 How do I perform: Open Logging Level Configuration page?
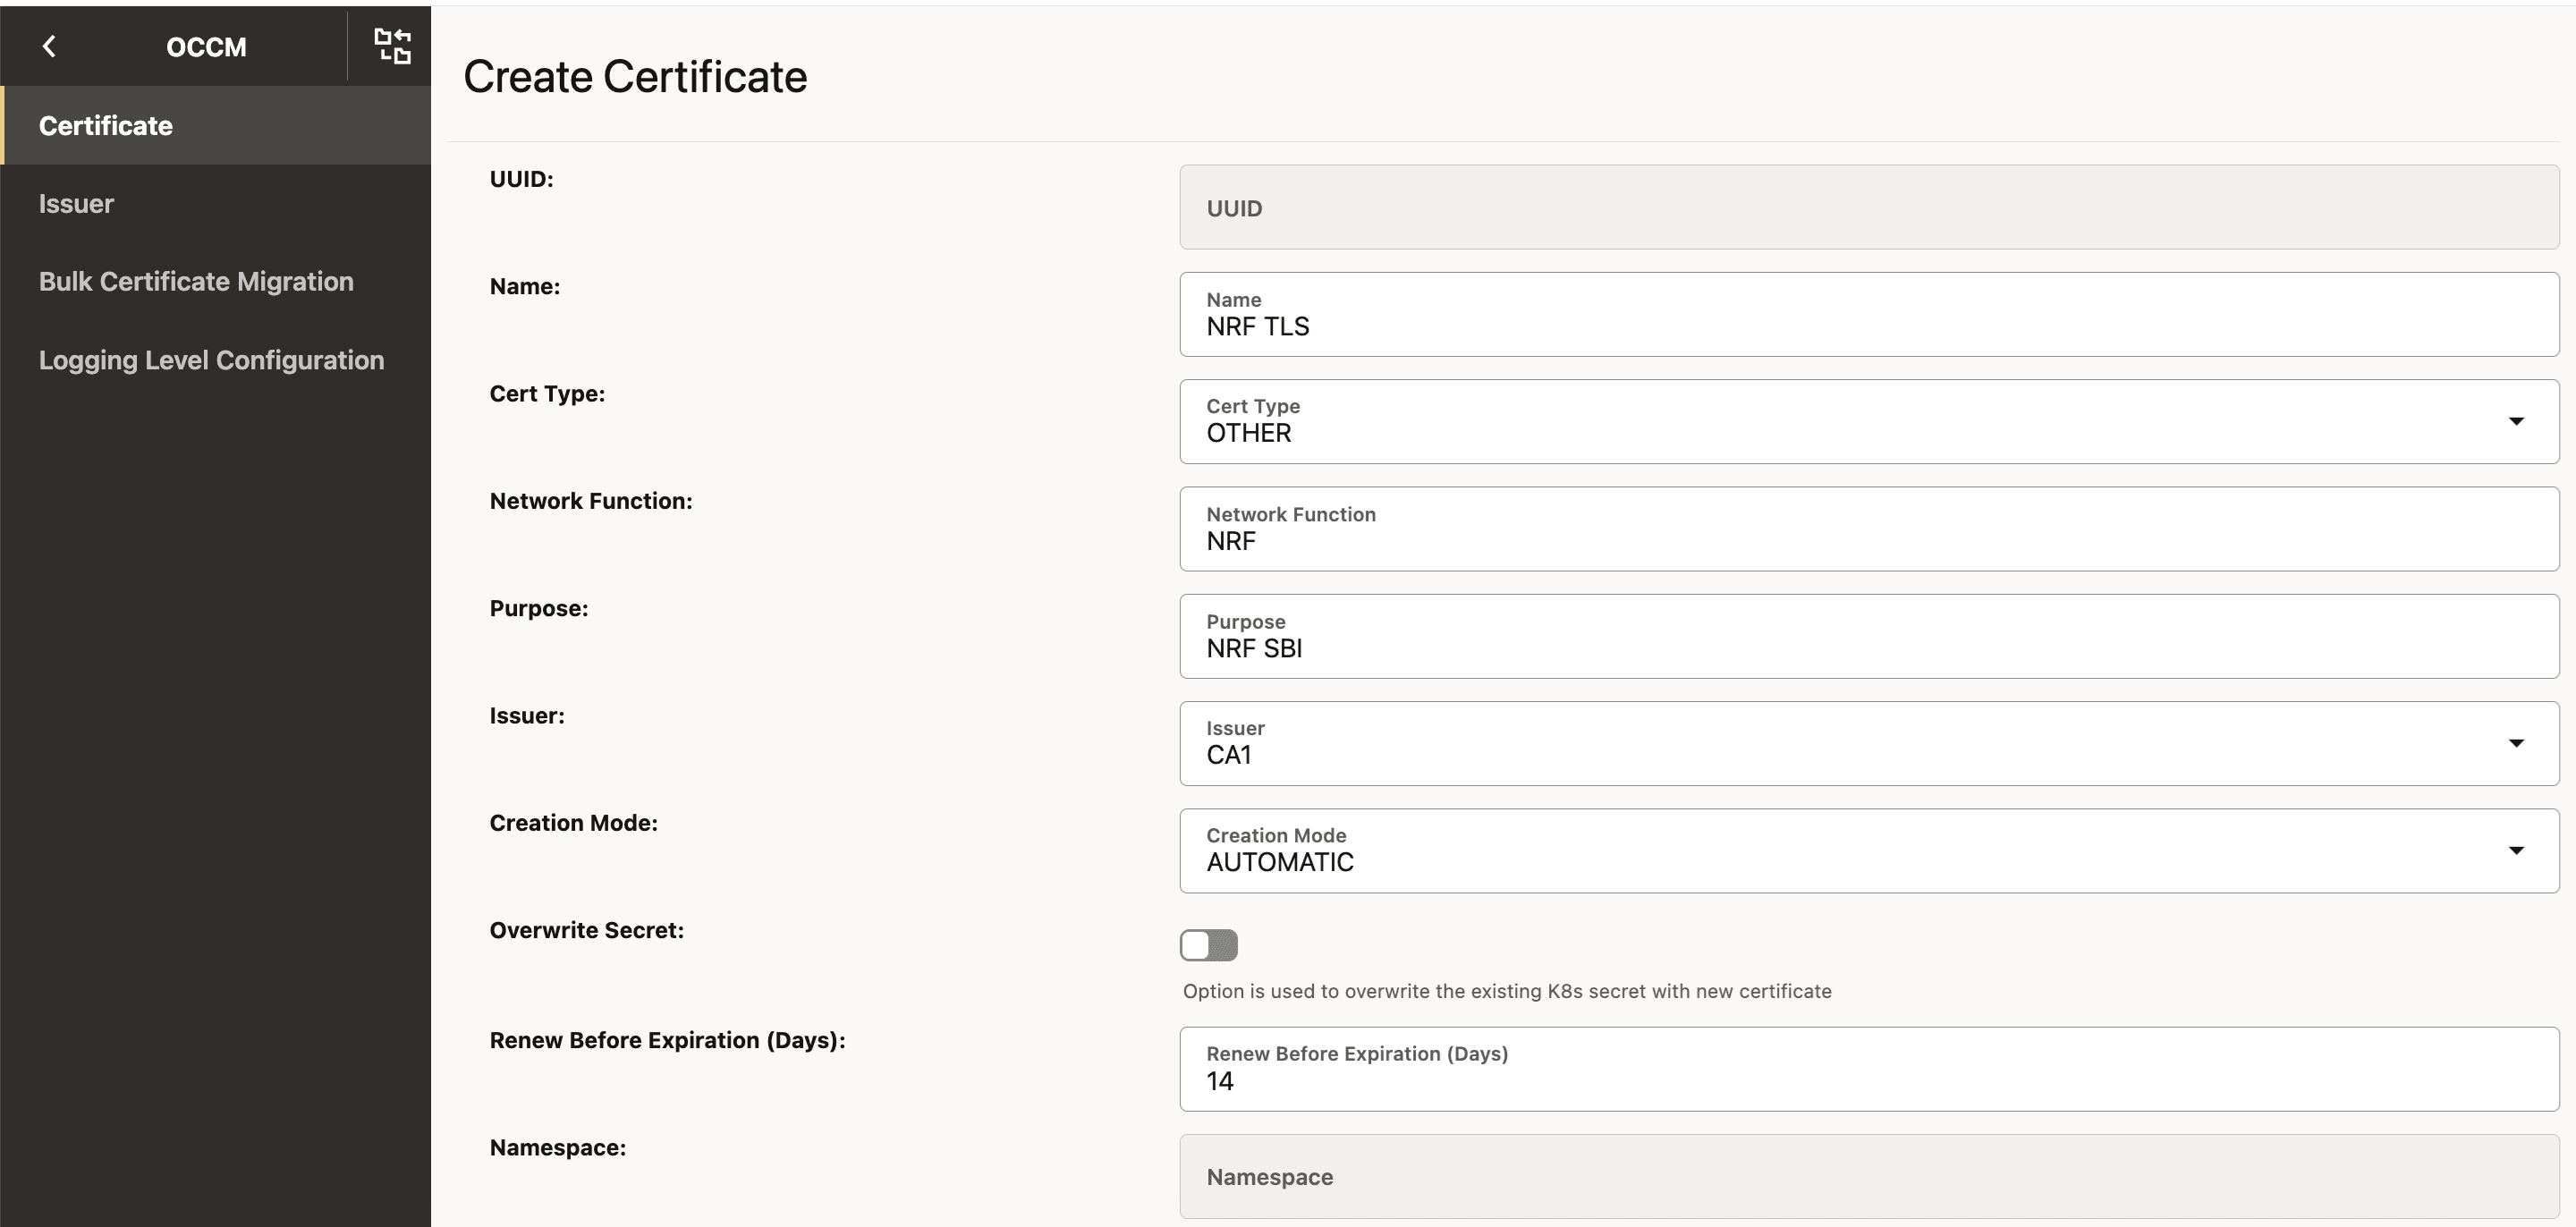(x=211, y=360)
